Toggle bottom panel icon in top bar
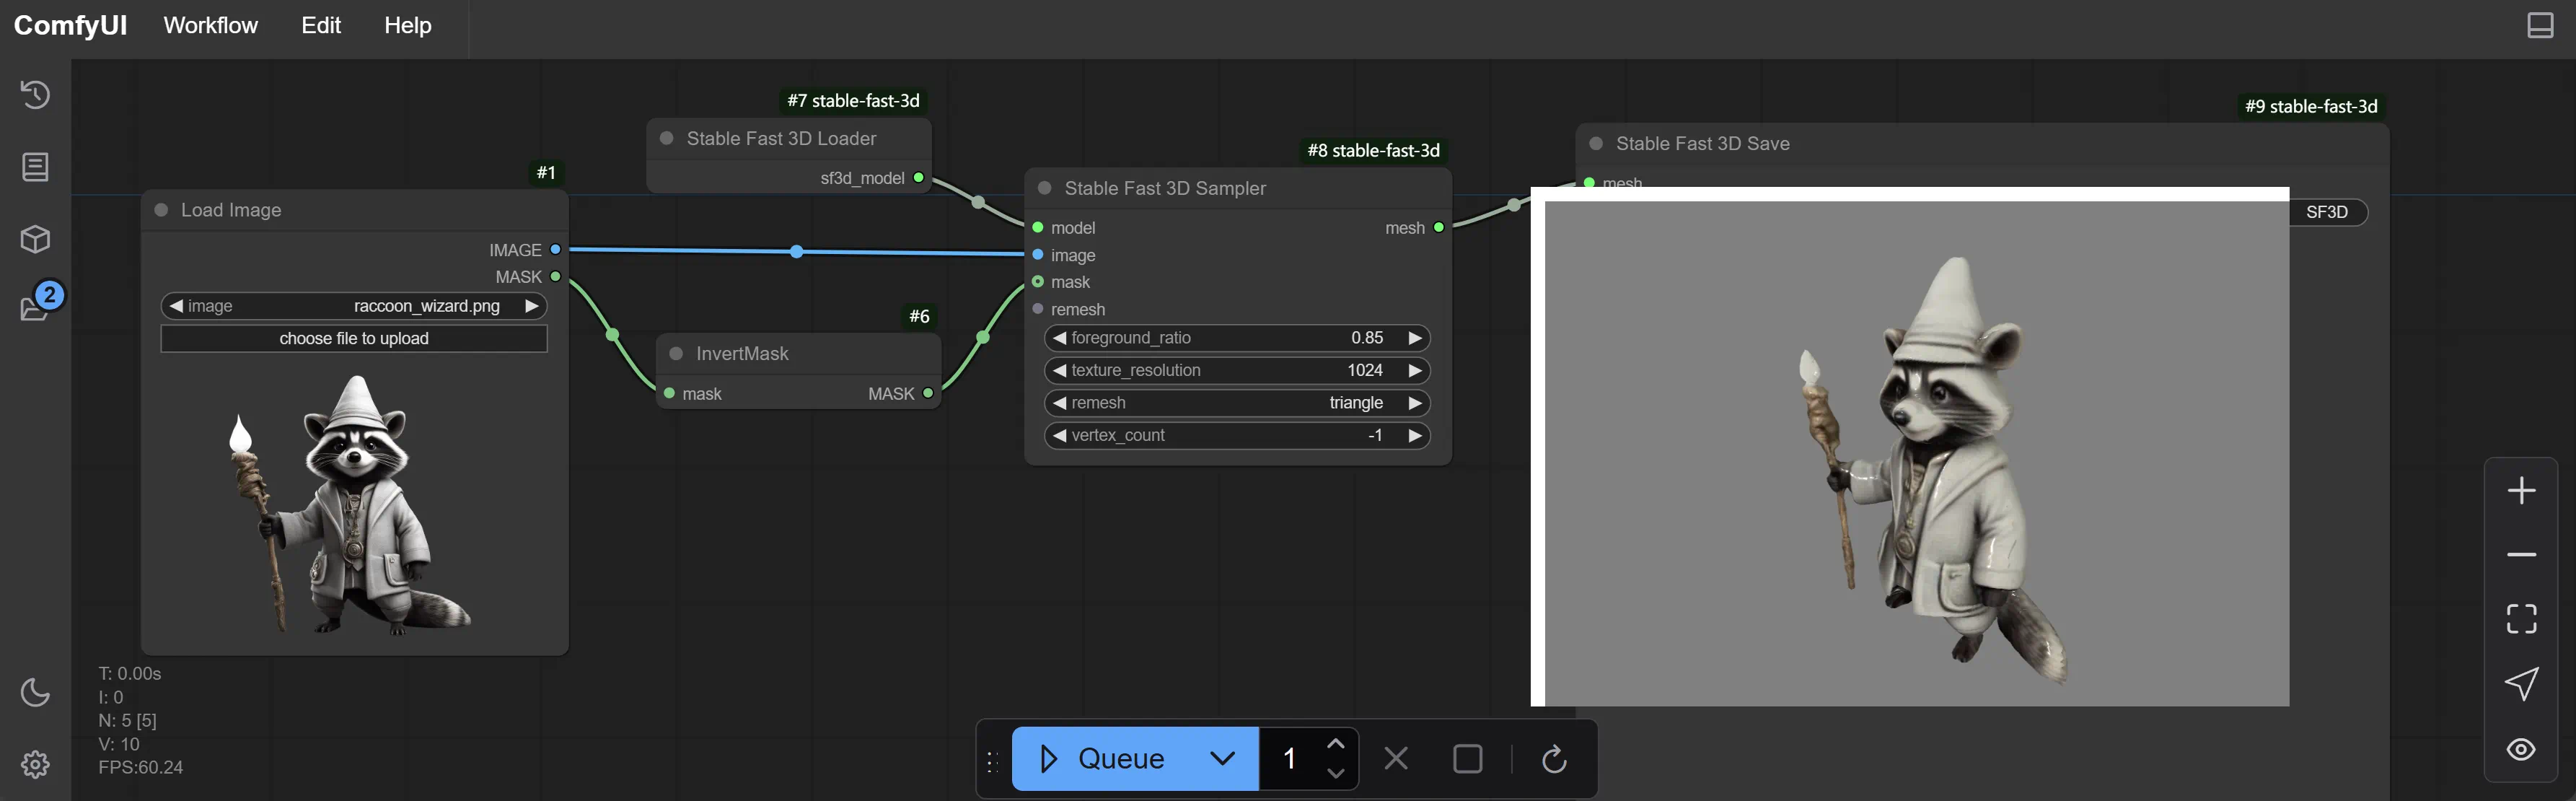 click(x=2540, y=25)
